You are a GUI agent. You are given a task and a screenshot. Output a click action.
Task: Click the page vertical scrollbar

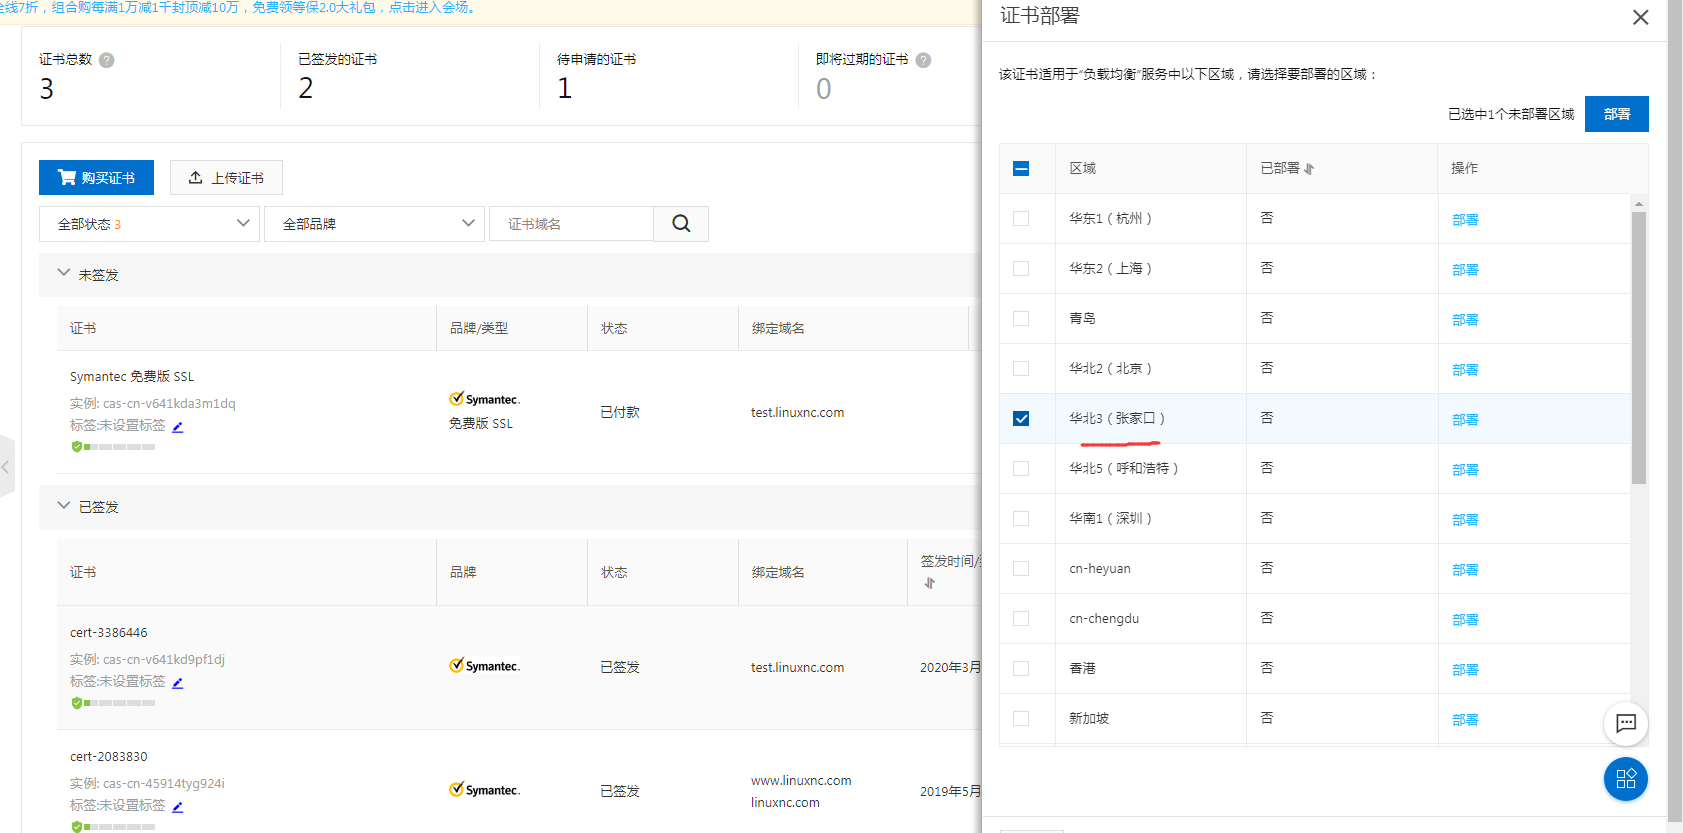click(x=1675, y=410)
